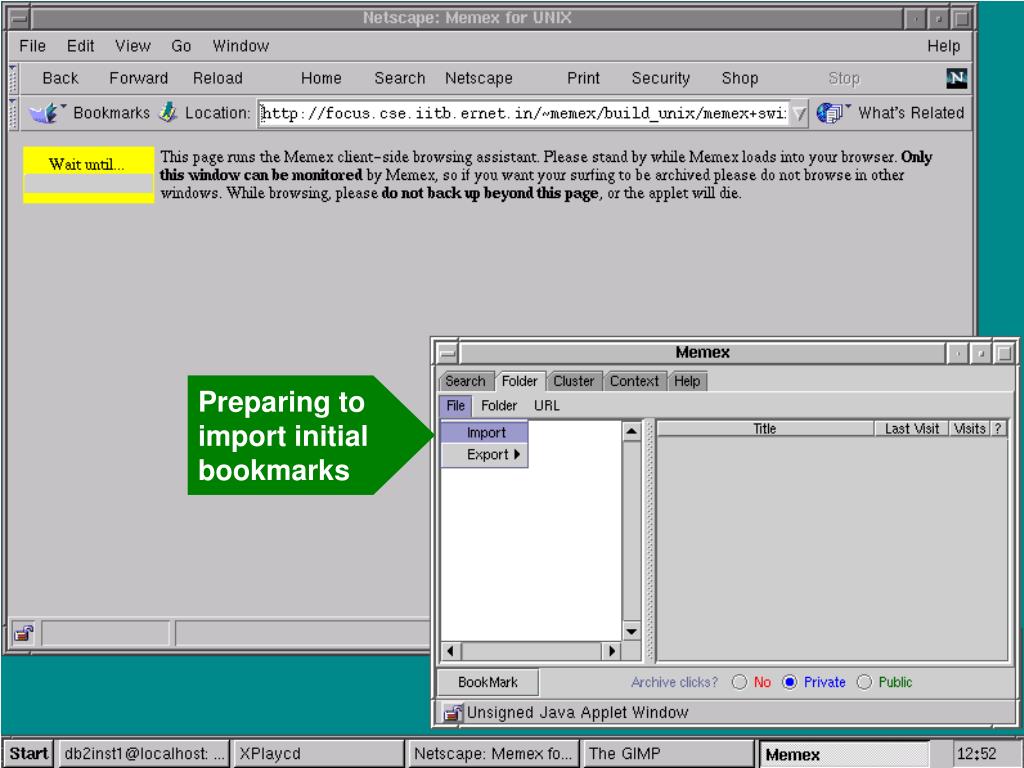The image size is (1024, 768).
Task: Open Netscape Edit menu
Action: point(80,46)
